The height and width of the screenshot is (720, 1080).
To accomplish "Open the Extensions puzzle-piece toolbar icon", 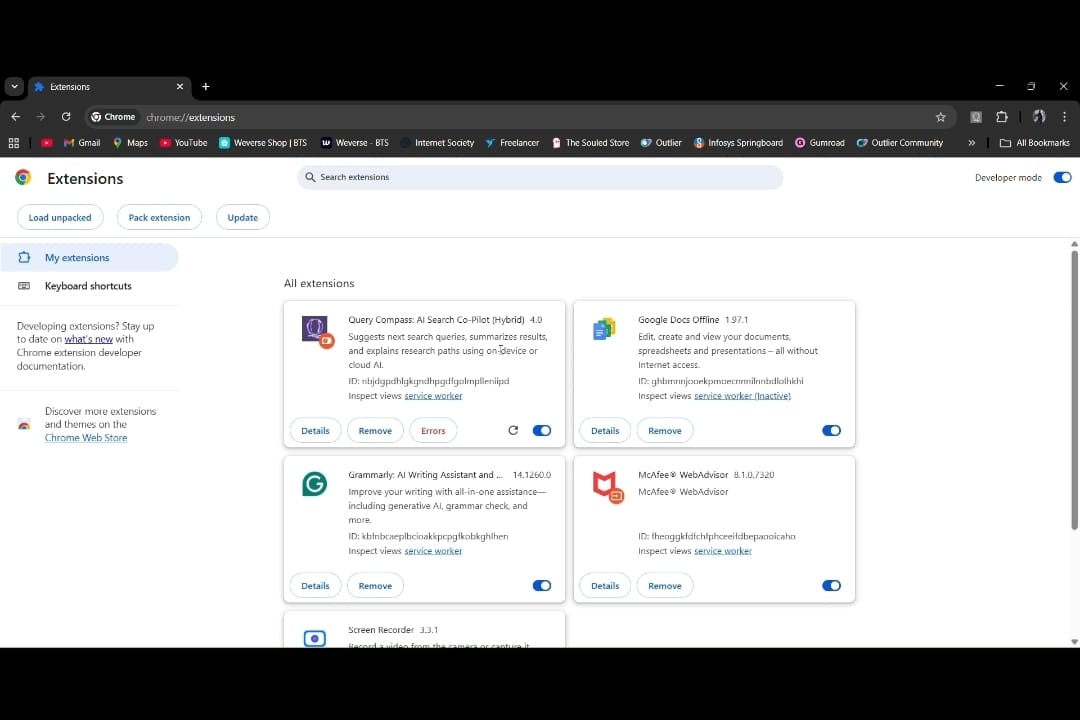I will click(x=1002, y=117).
